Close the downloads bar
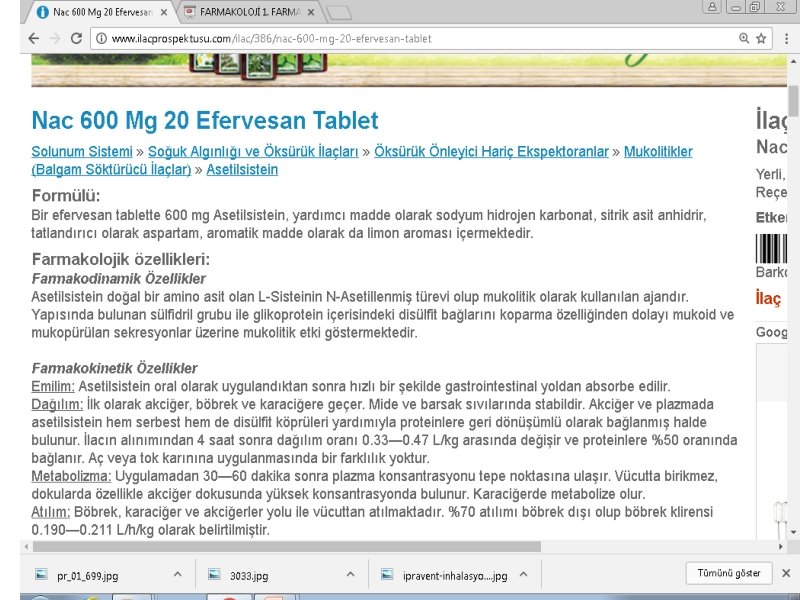800x600 pixels. [x=786, y=573]
